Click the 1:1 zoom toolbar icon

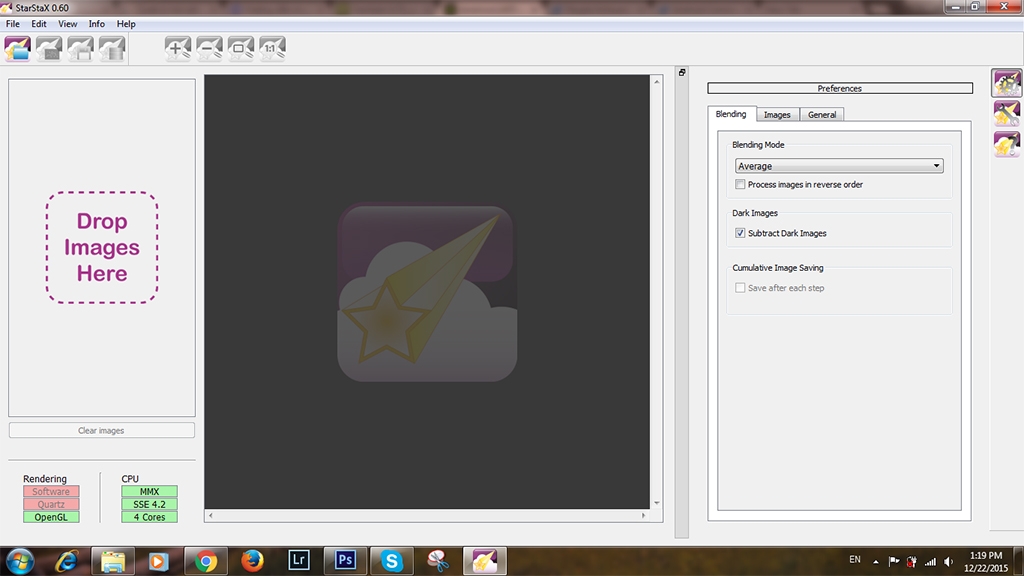[272, 49]
